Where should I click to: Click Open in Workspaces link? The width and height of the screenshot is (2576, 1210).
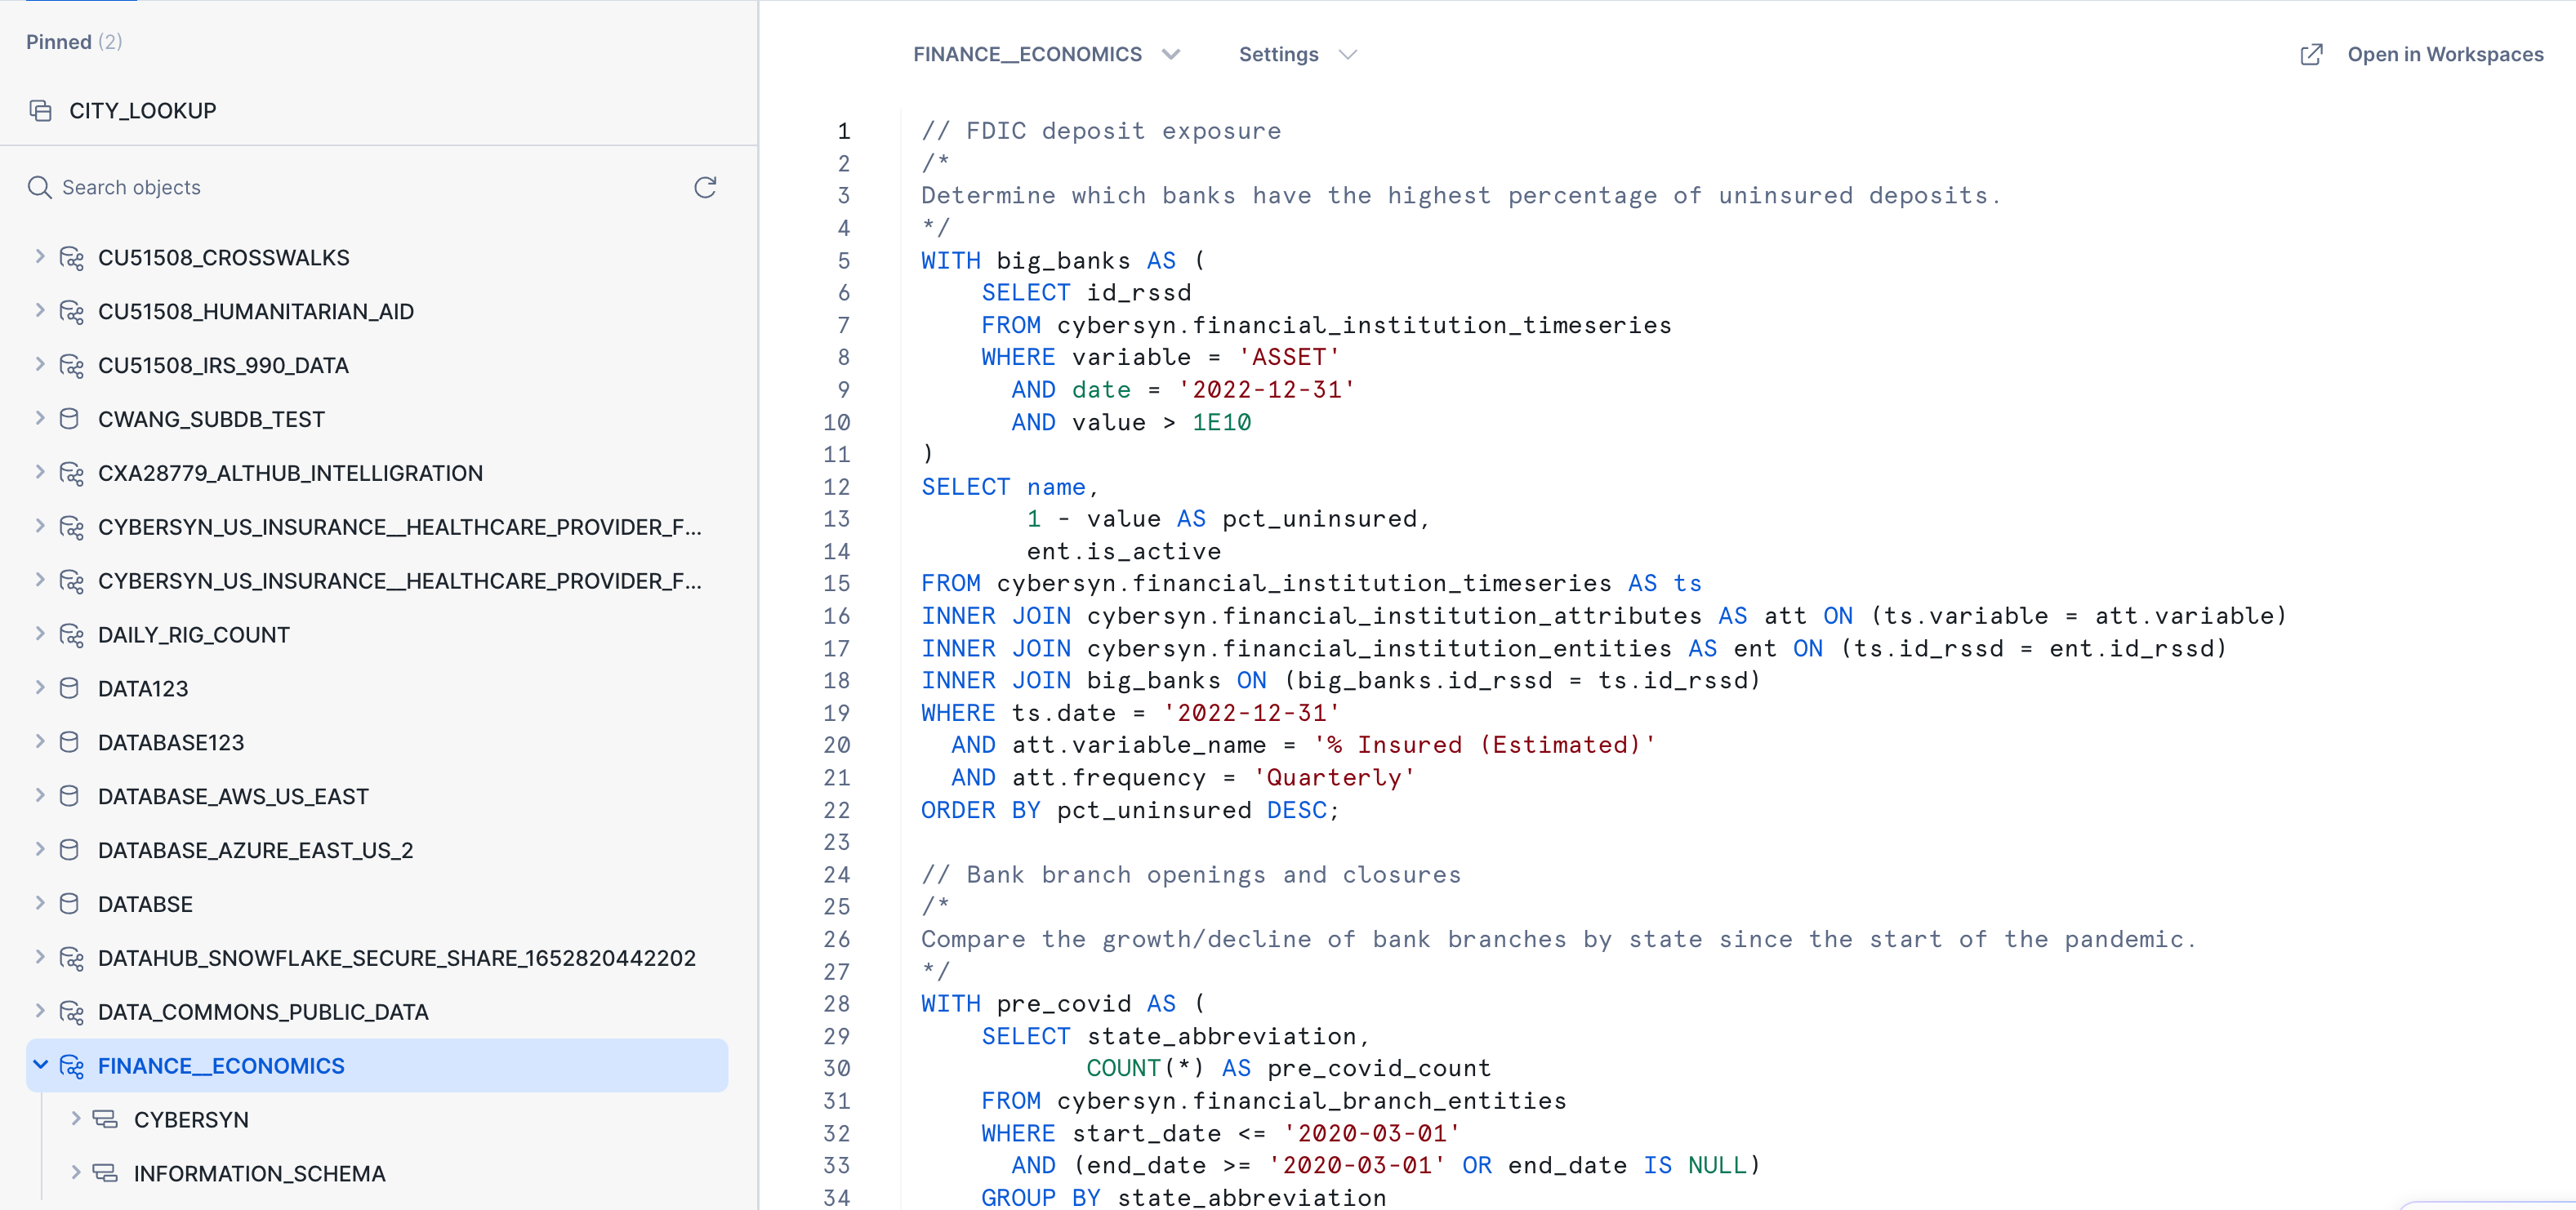2444,54
